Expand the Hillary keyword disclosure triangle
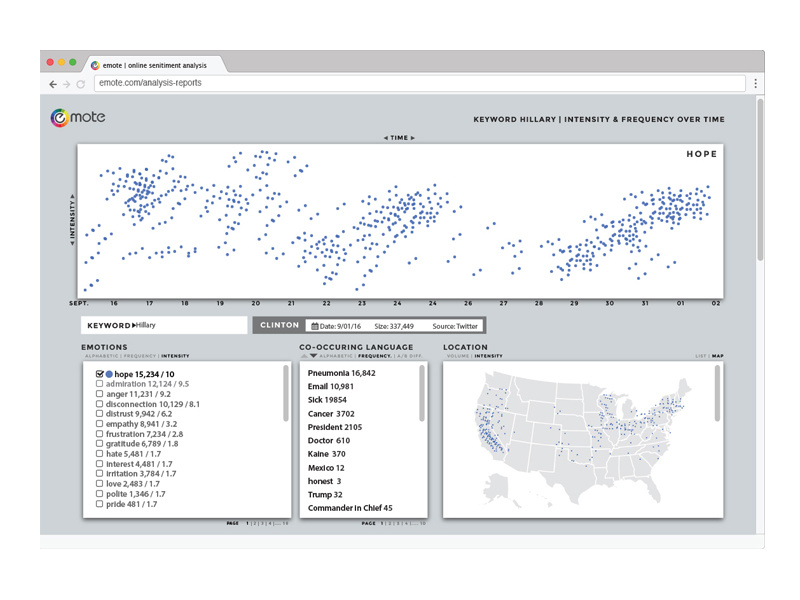800x600 pixels. [134, 325]
